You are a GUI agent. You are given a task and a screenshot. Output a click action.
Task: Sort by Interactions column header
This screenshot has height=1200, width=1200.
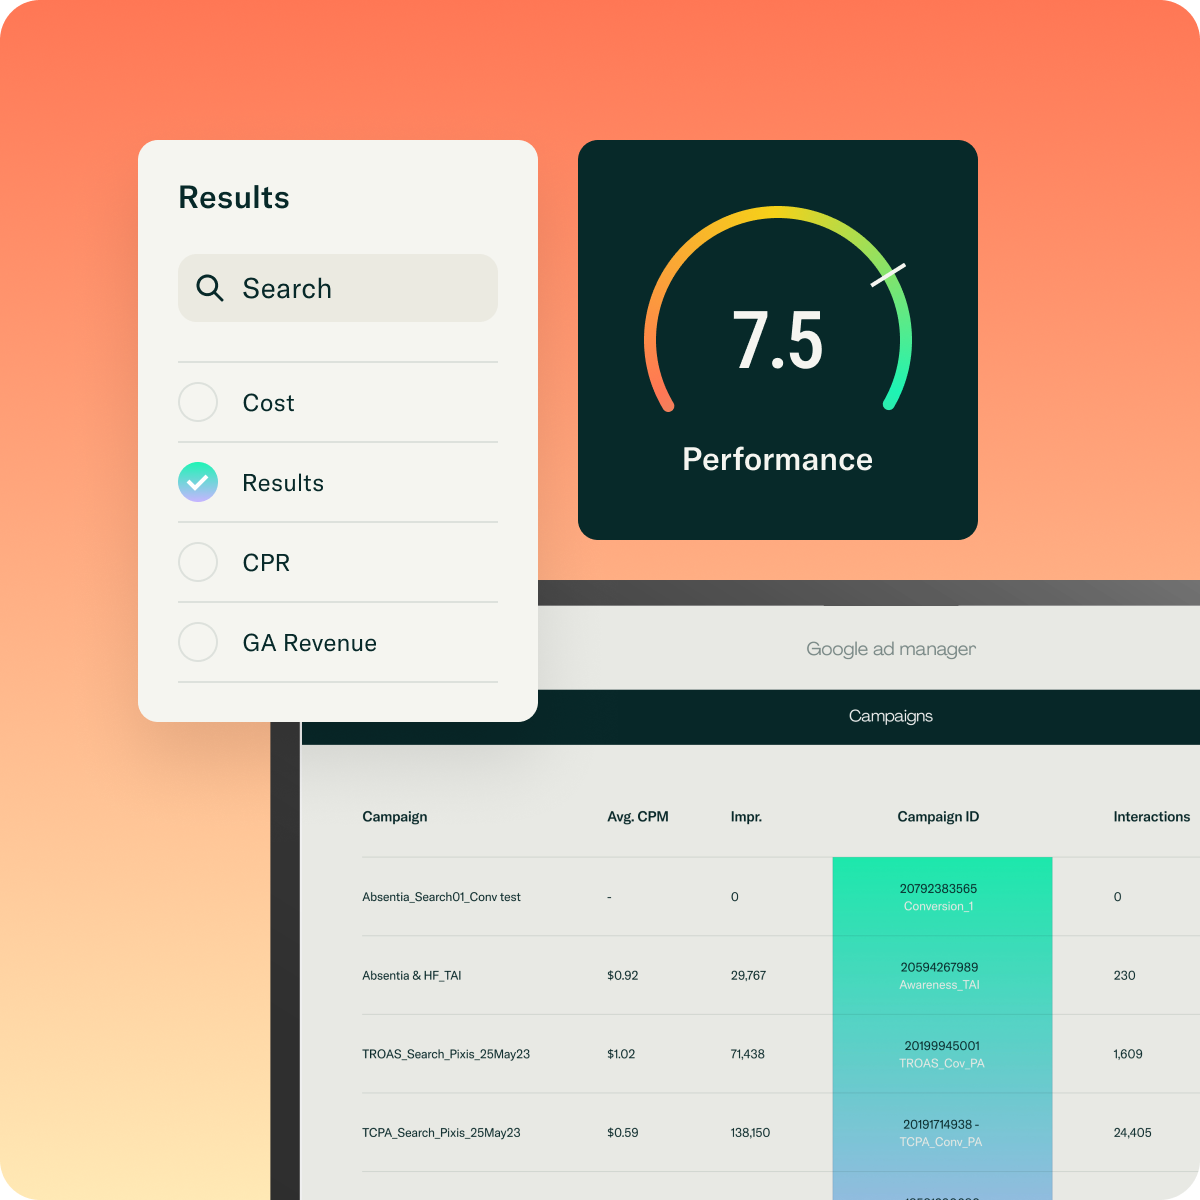1151,817
